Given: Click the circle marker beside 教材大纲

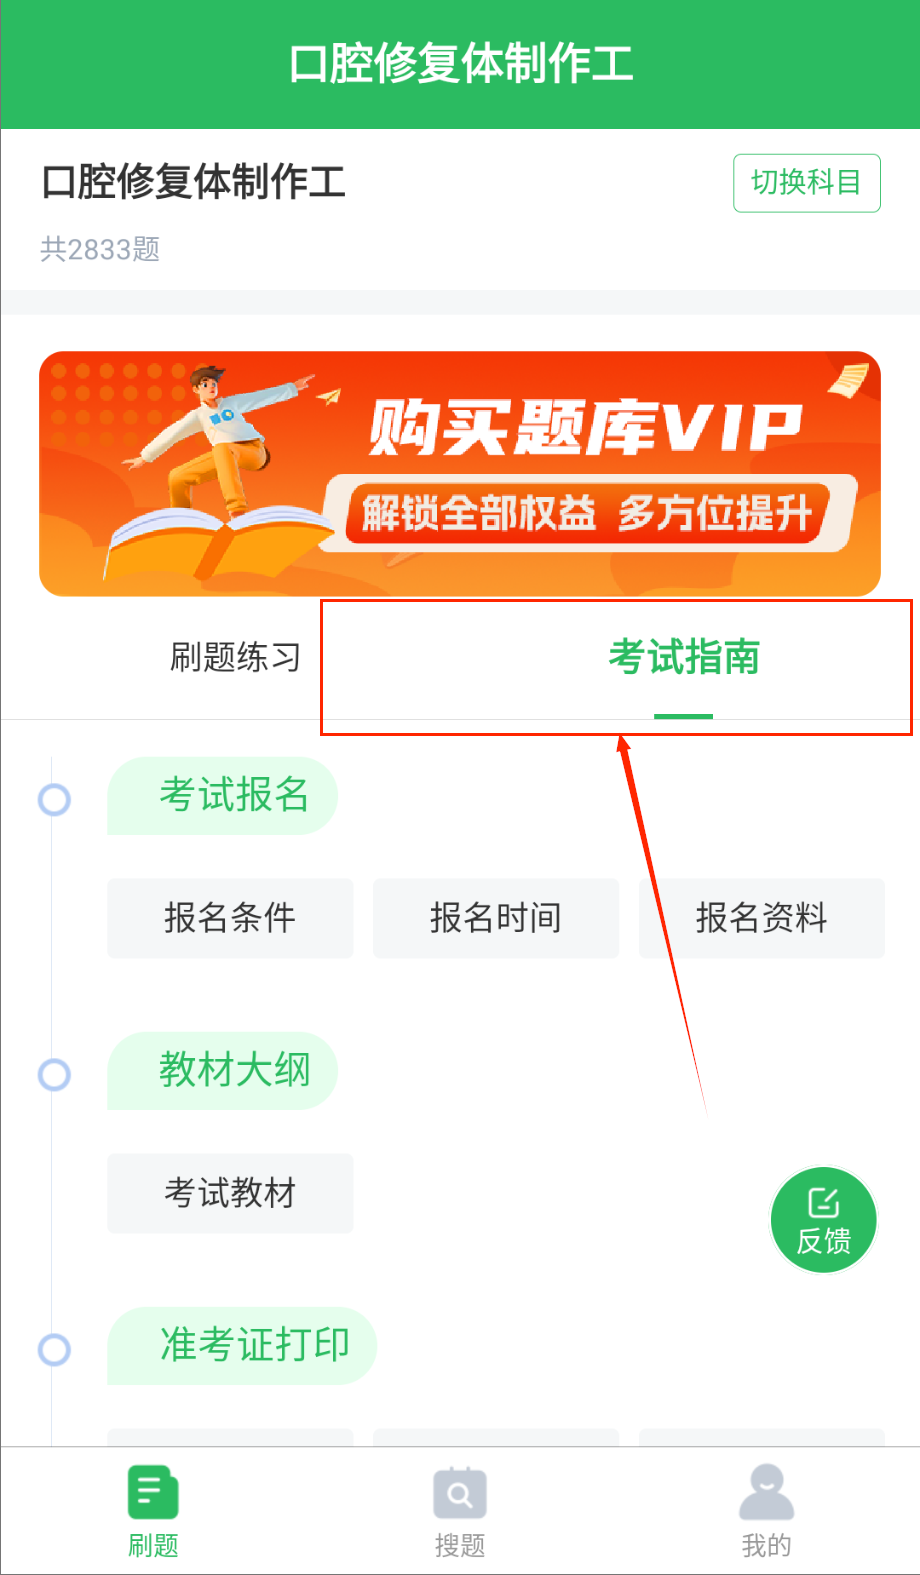Looking at the screenshot, I should (54, 1075).
